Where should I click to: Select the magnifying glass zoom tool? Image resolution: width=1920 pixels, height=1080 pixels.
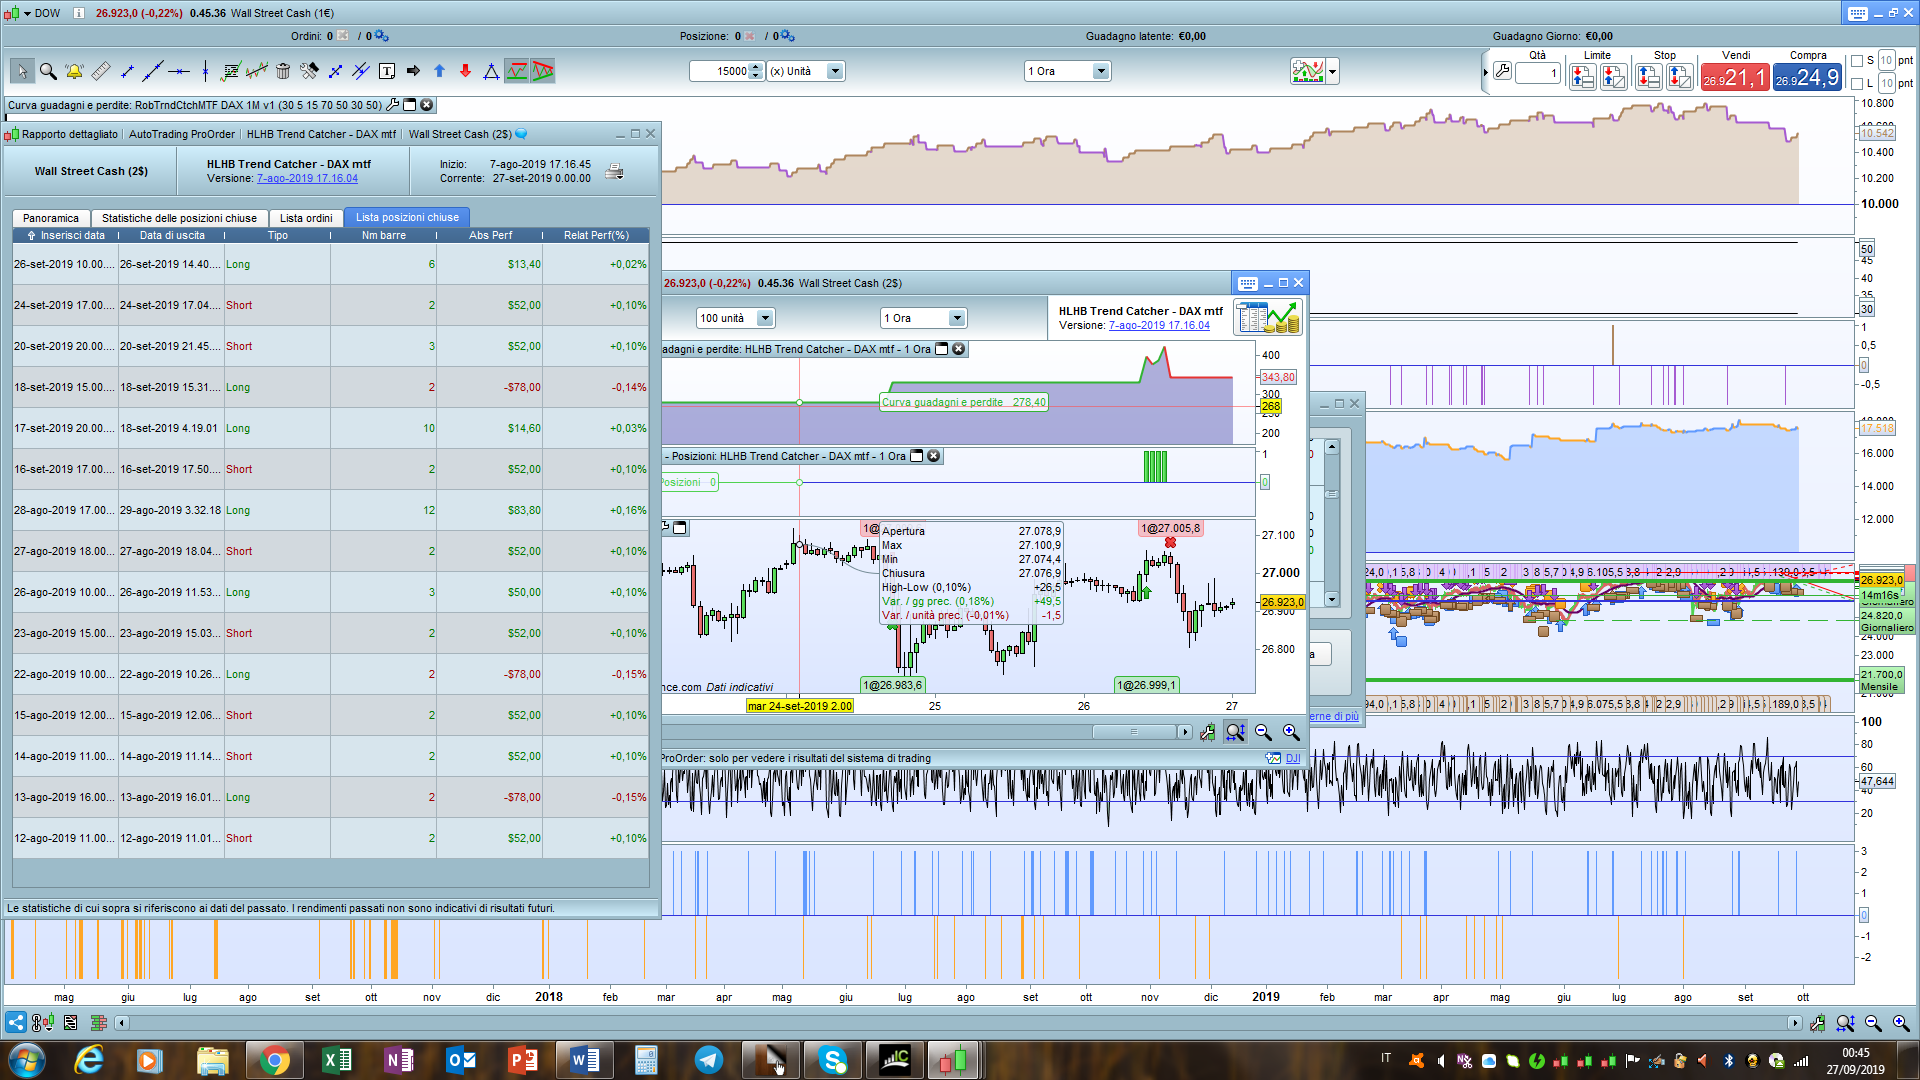coord(48,71)
